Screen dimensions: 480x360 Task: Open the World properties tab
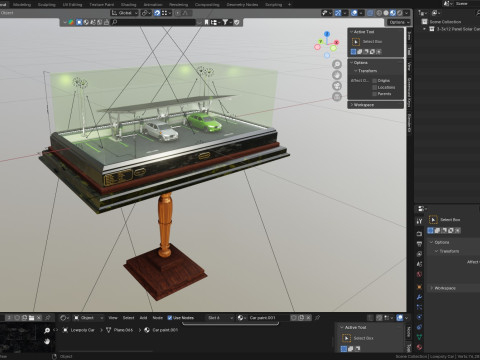(x=419, y=274)
